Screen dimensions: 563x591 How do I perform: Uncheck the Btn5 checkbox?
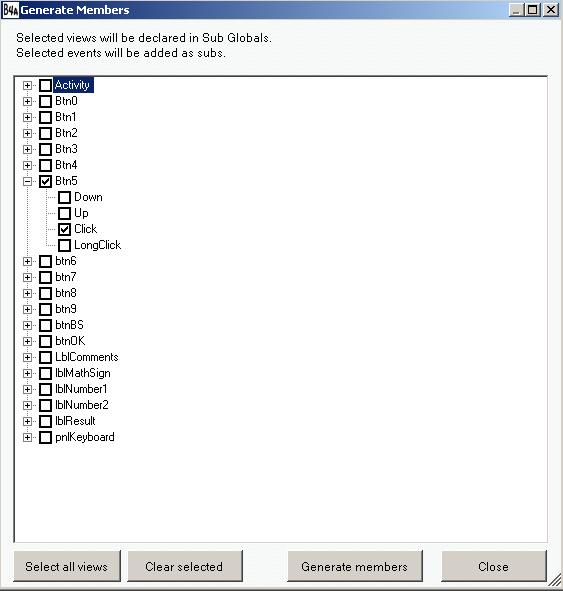46,182
